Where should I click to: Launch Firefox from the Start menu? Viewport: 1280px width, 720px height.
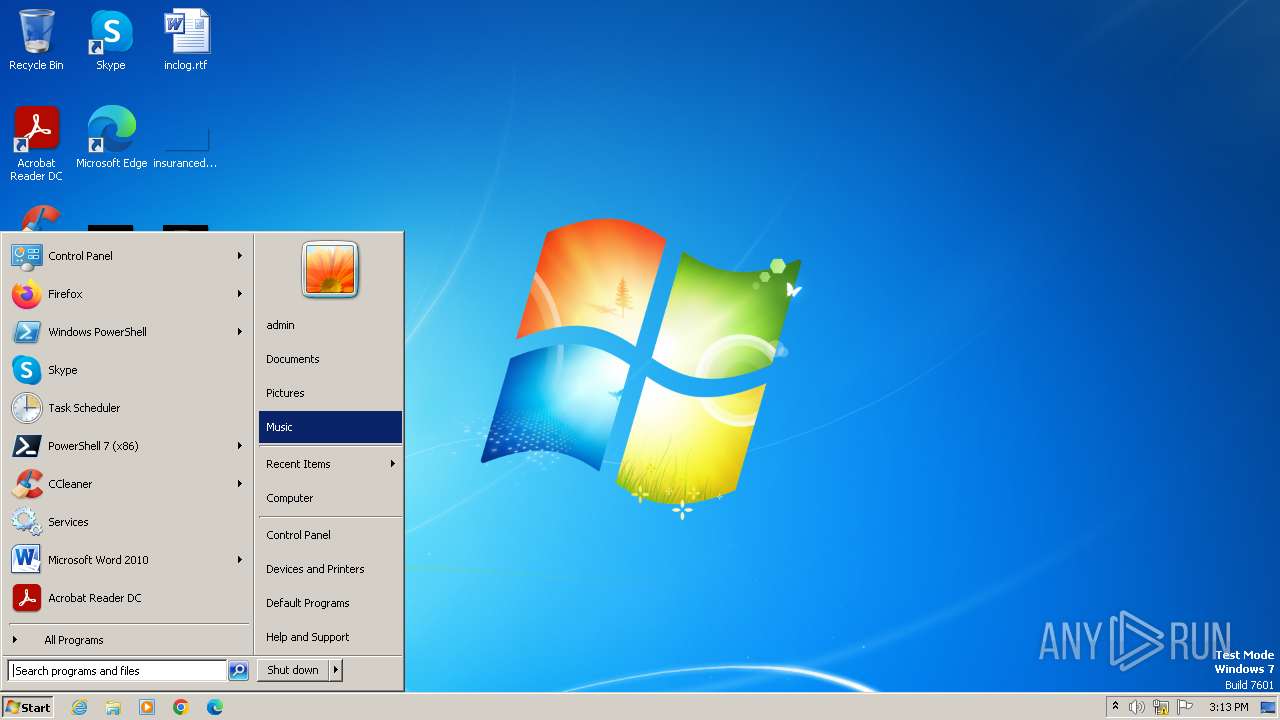click(x=127, y=294)
